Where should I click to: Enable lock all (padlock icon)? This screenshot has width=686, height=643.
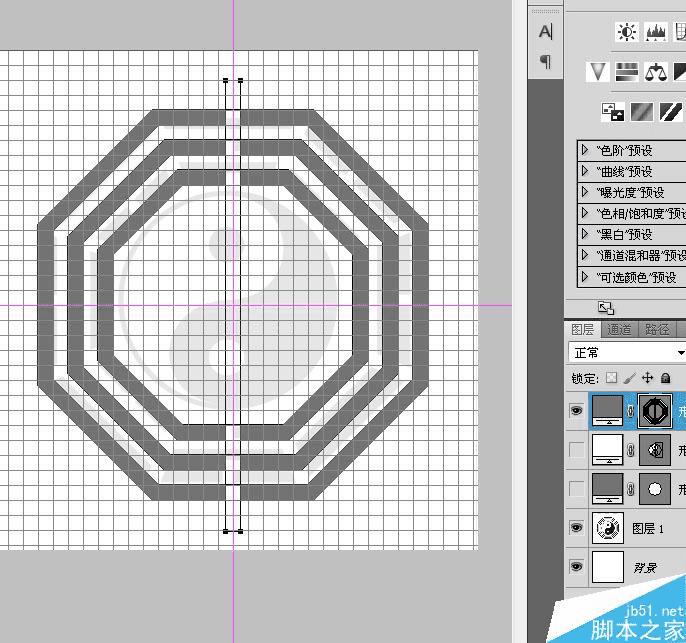tap(665, 377)
